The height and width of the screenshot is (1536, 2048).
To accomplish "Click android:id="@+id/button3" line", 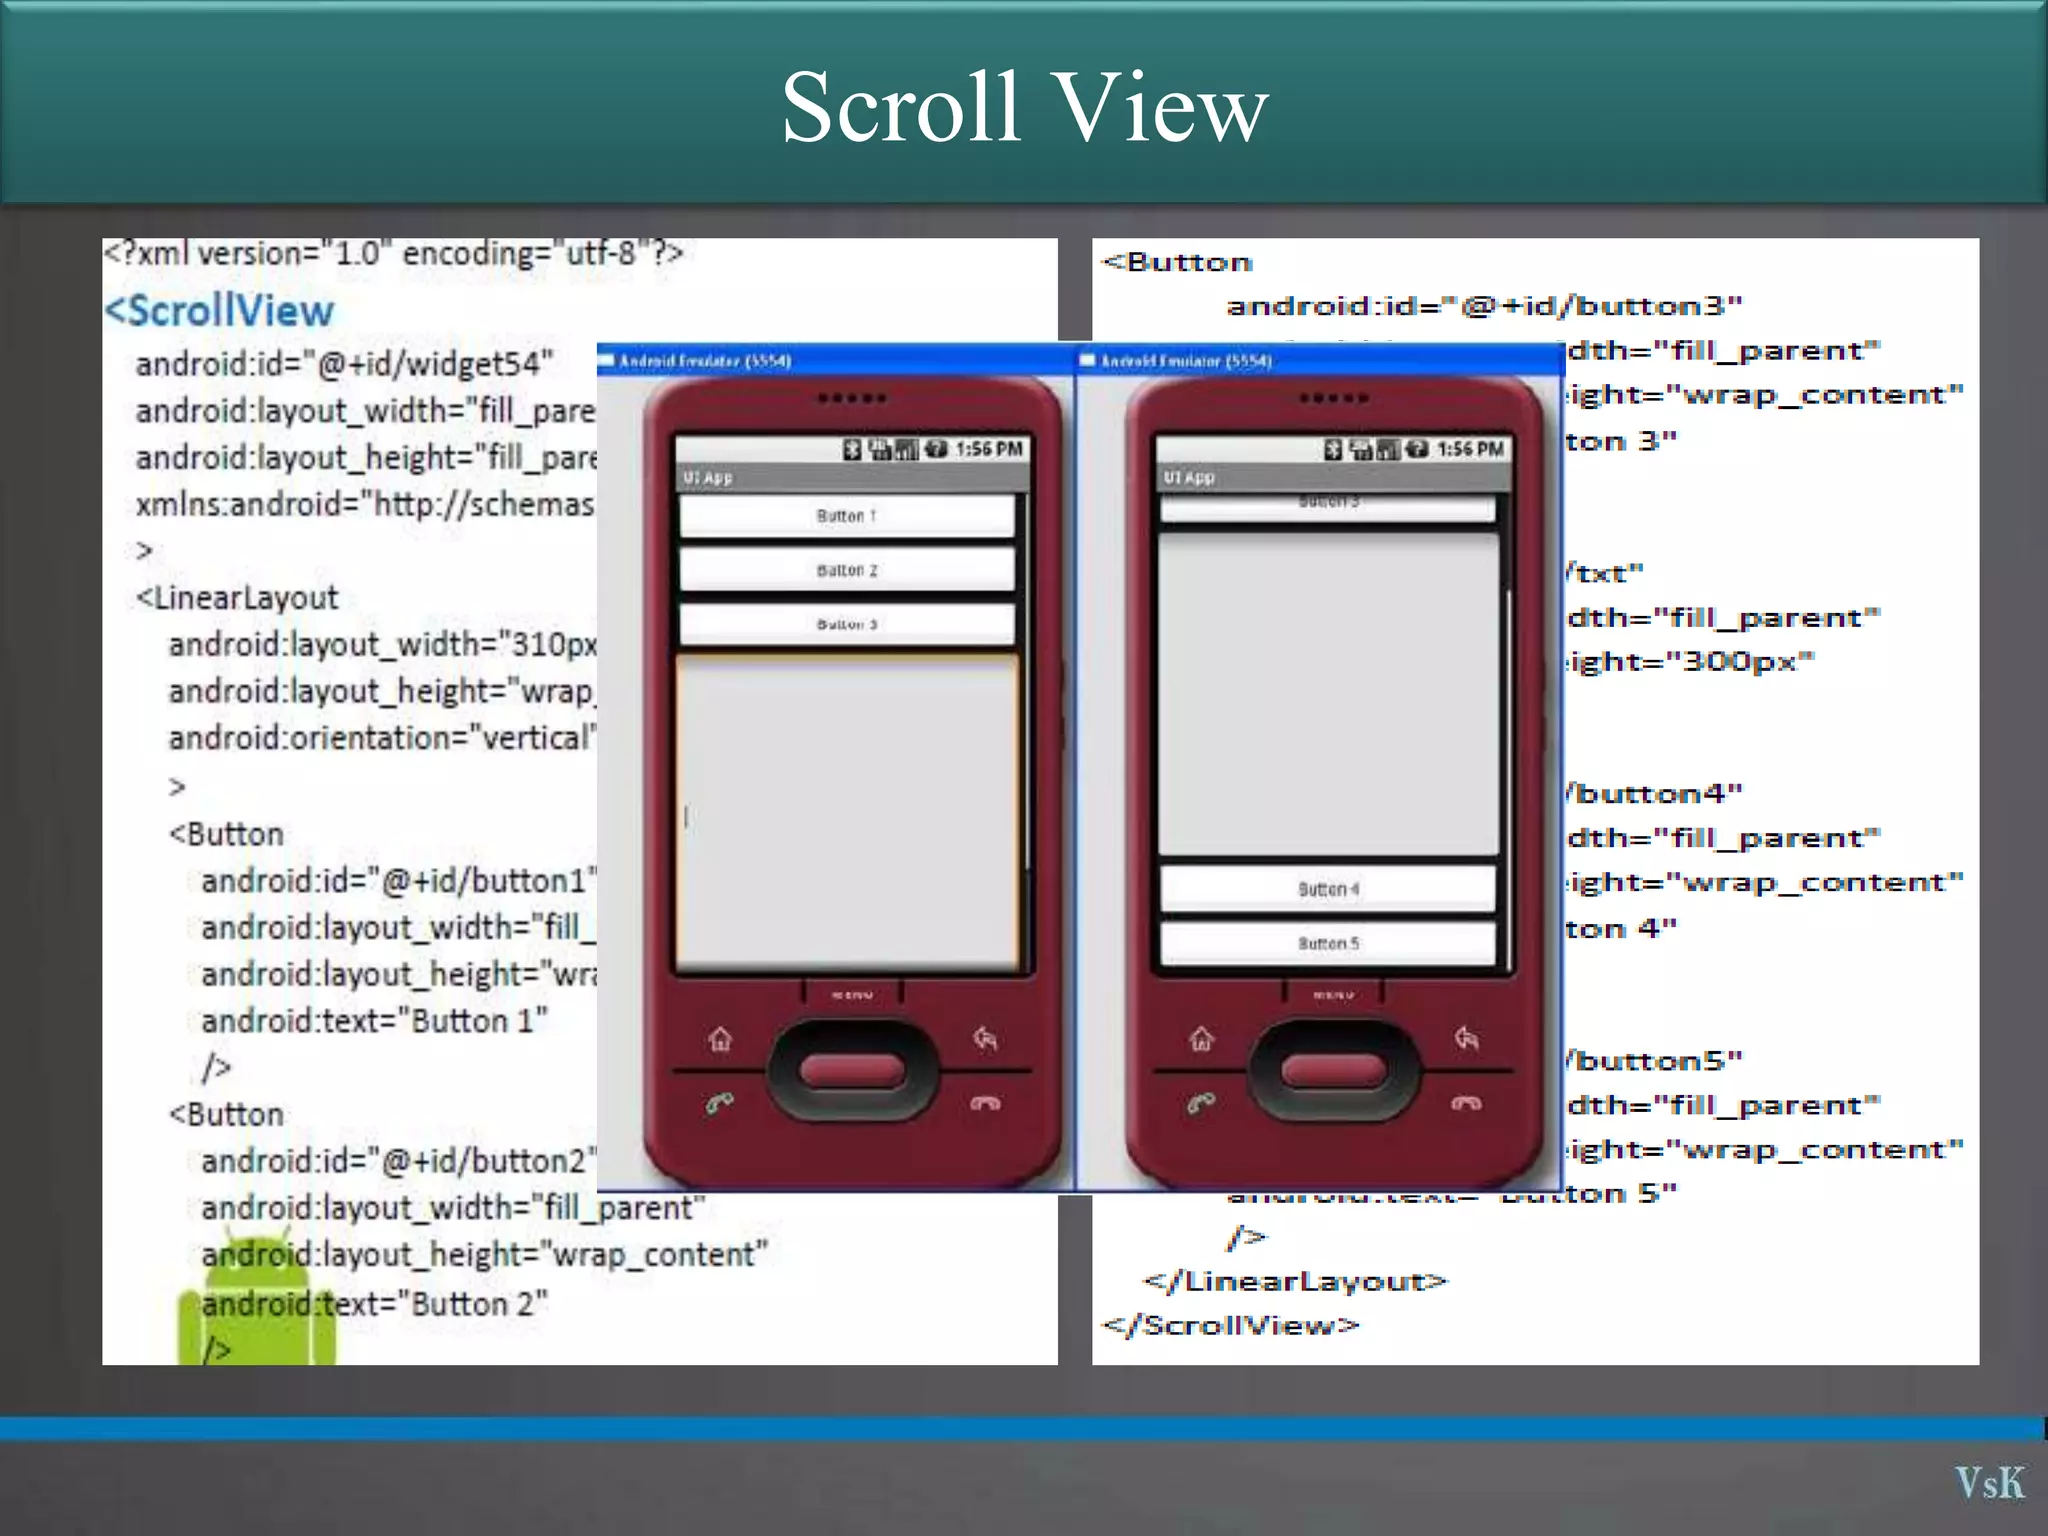I will pos(1485,306).
